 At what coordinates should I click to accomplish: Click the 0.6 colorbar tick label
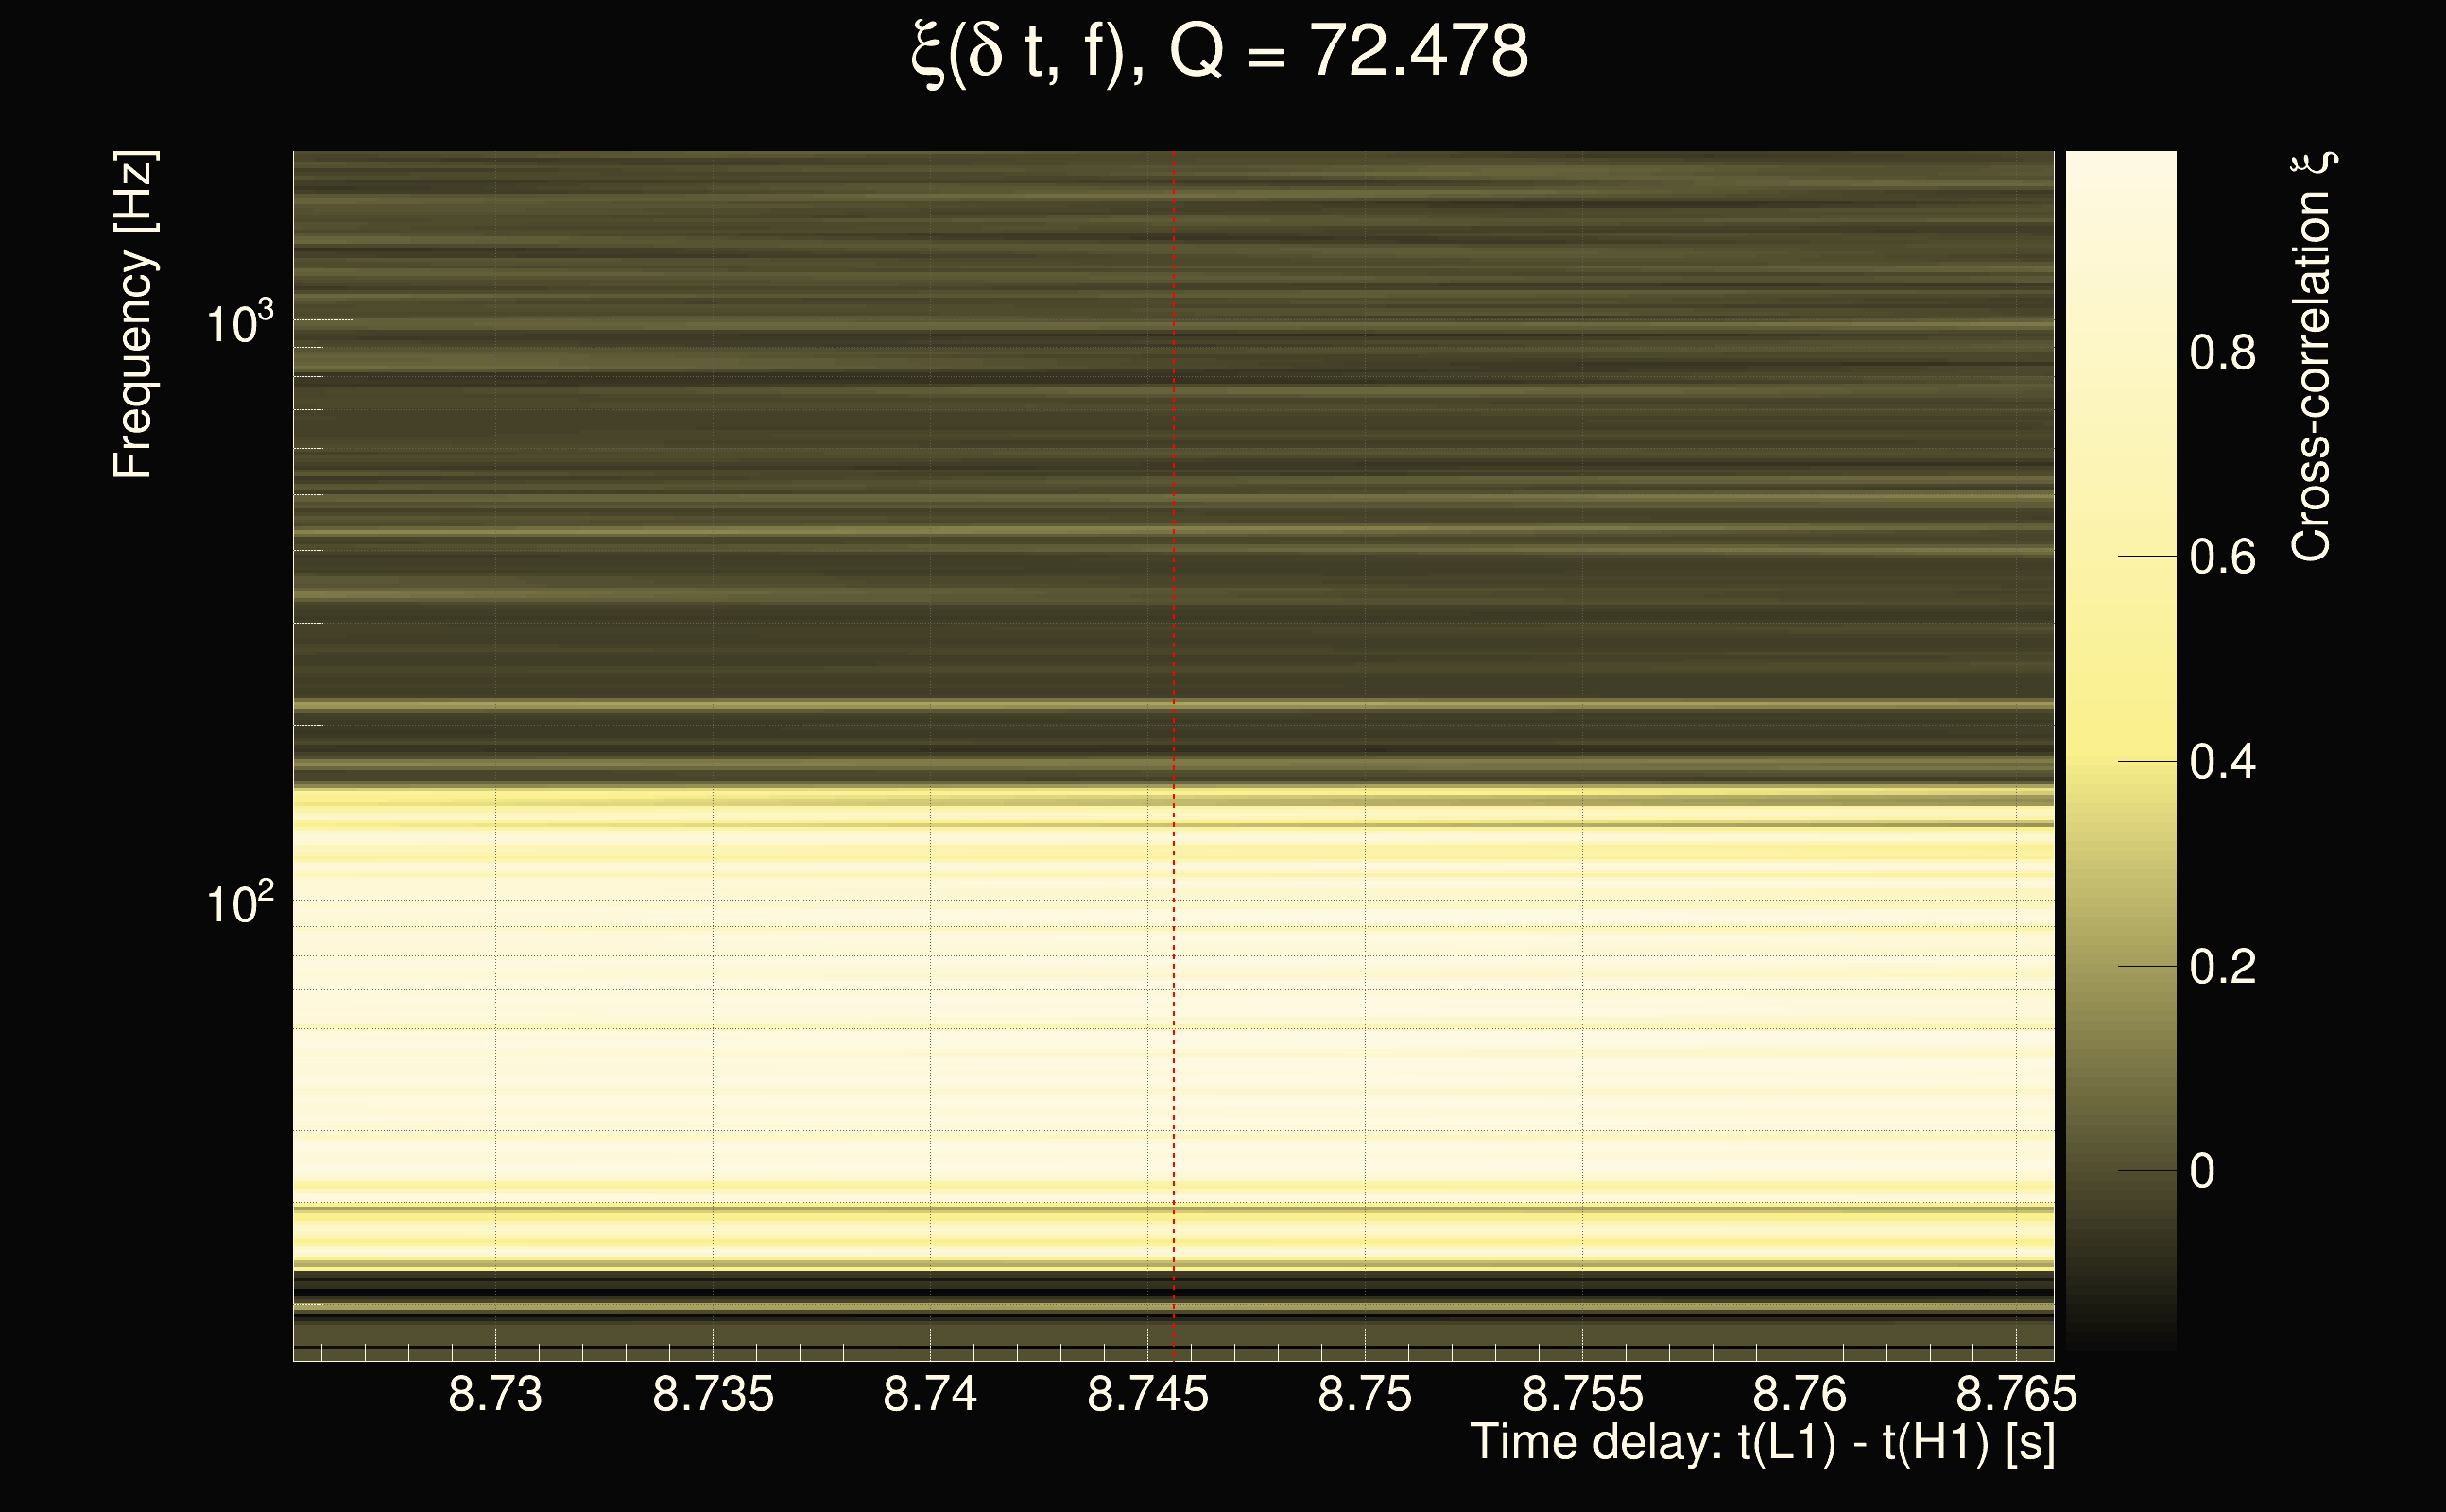pyautogui.click(x=2222, y=557)
